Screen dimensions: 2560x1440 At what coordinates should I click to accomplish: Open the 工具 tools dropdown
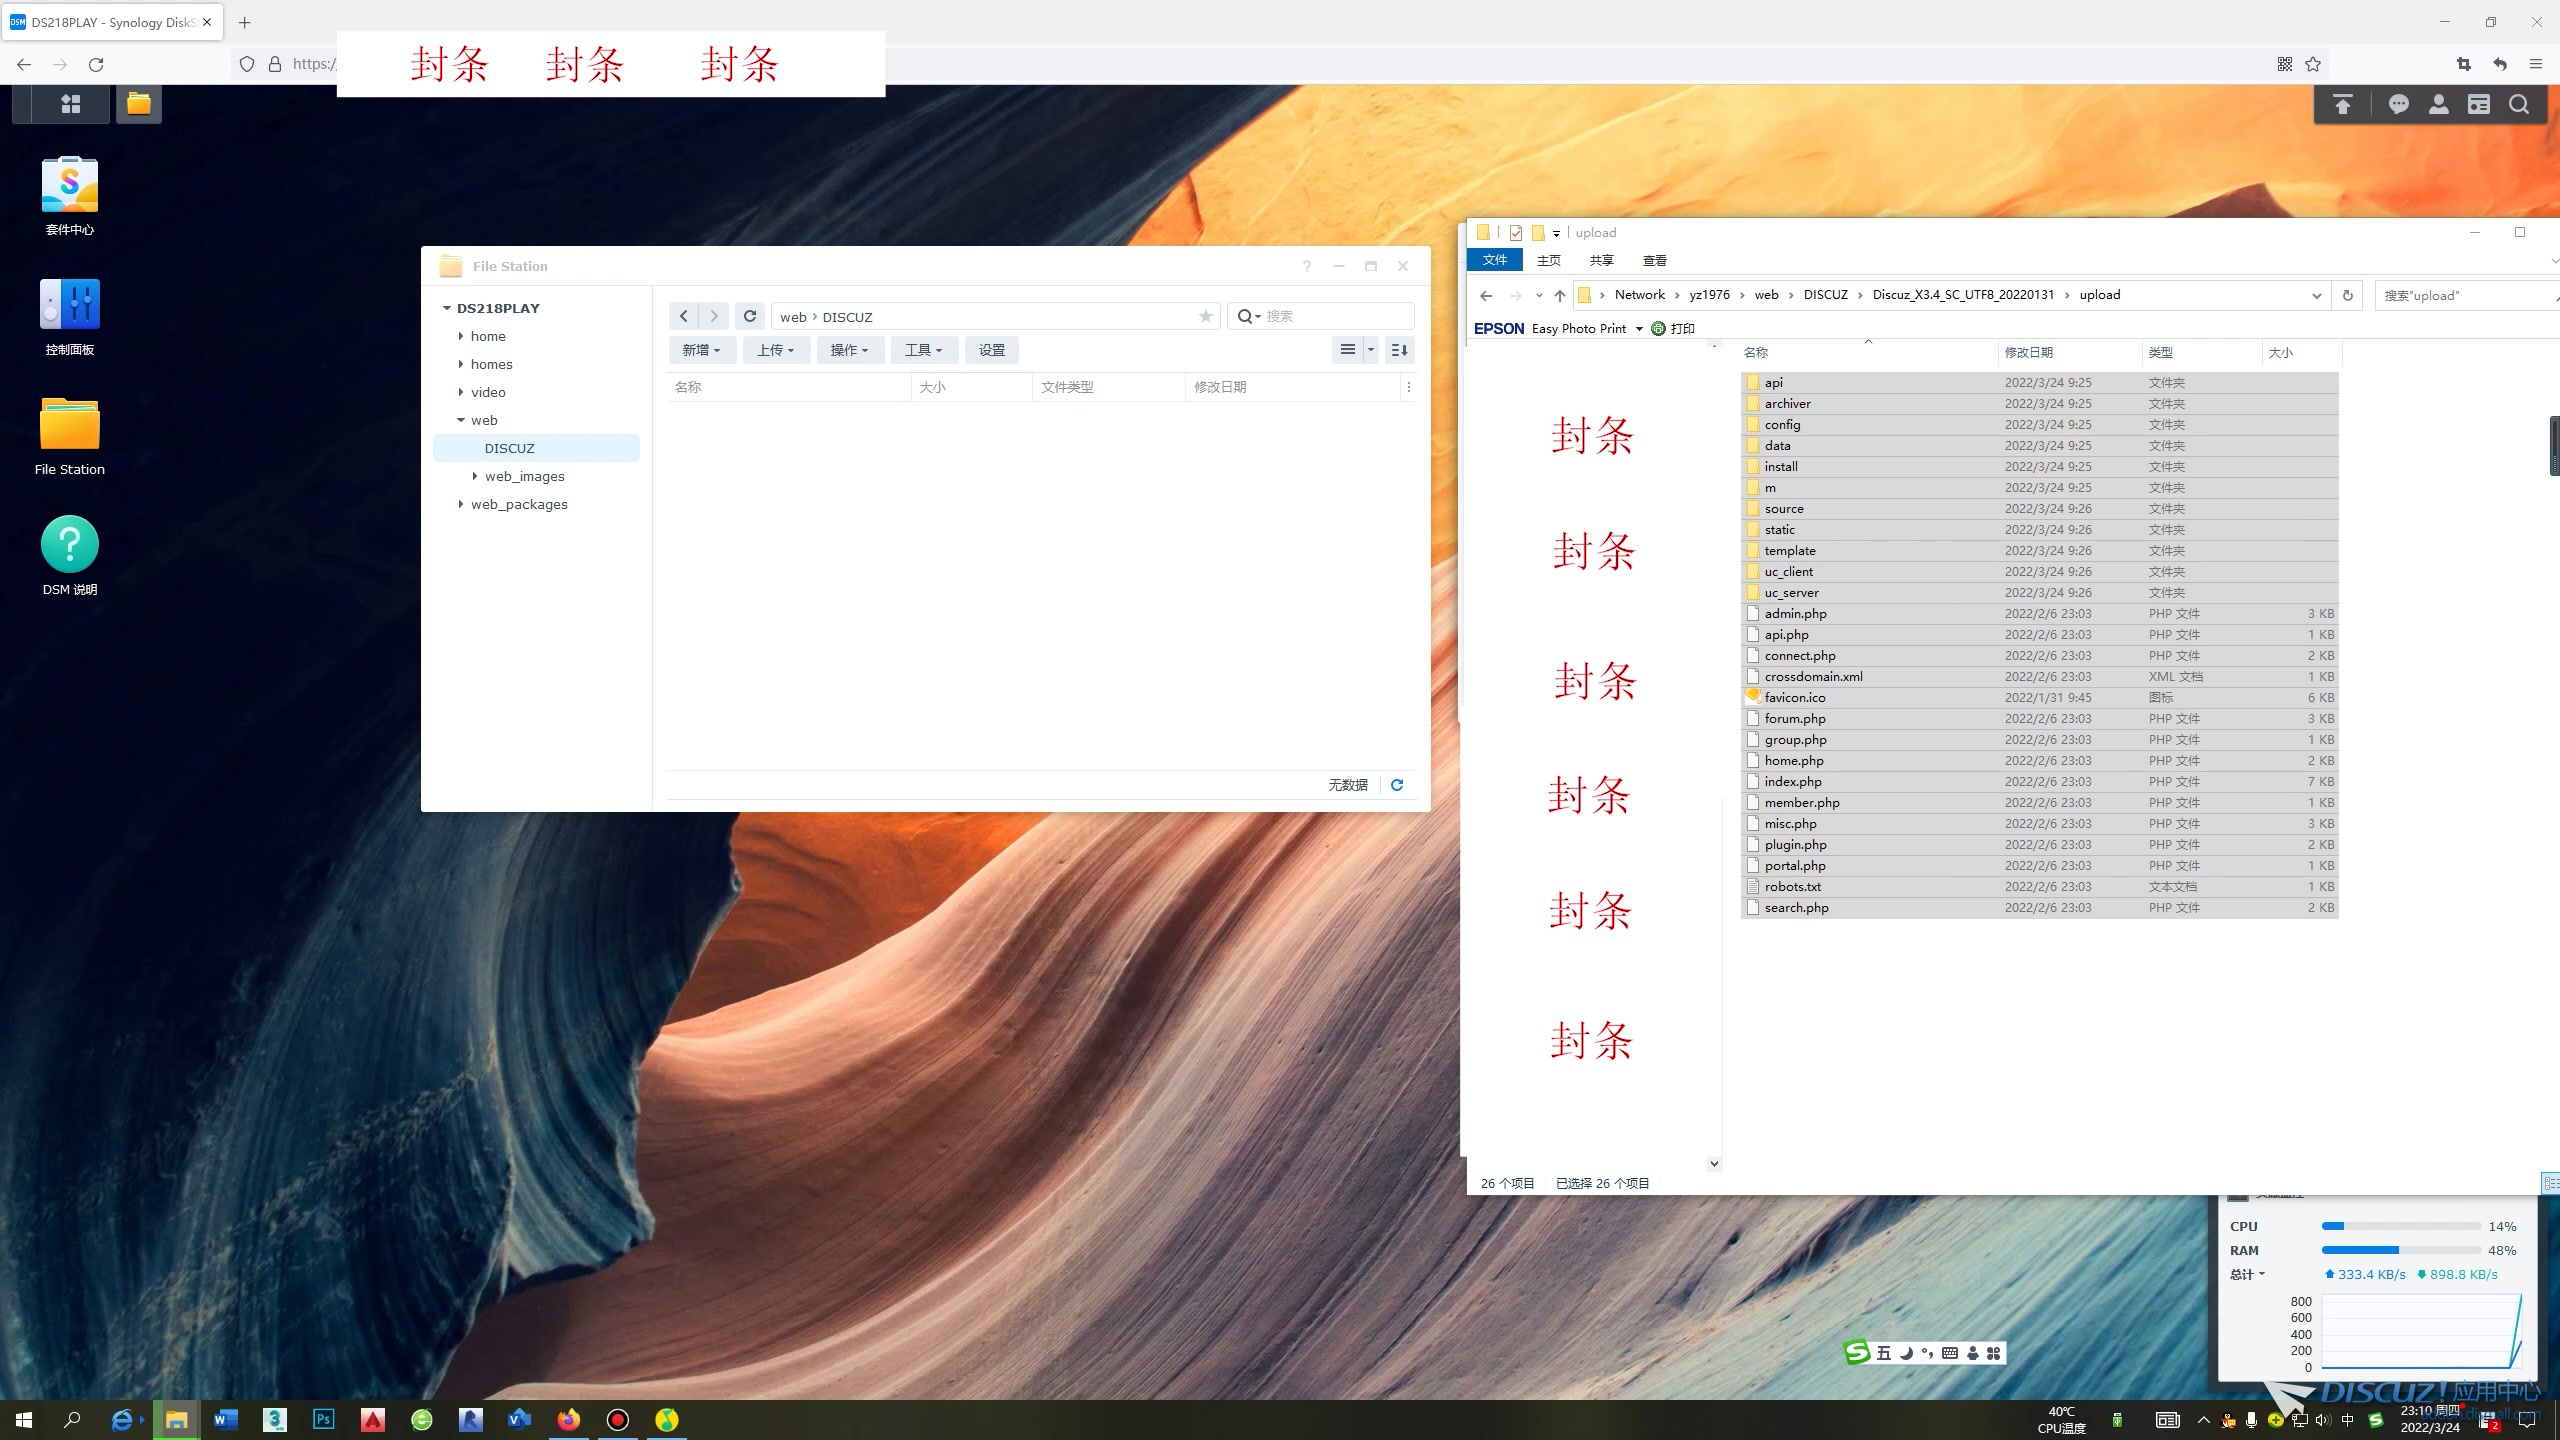tap(924, 350)
